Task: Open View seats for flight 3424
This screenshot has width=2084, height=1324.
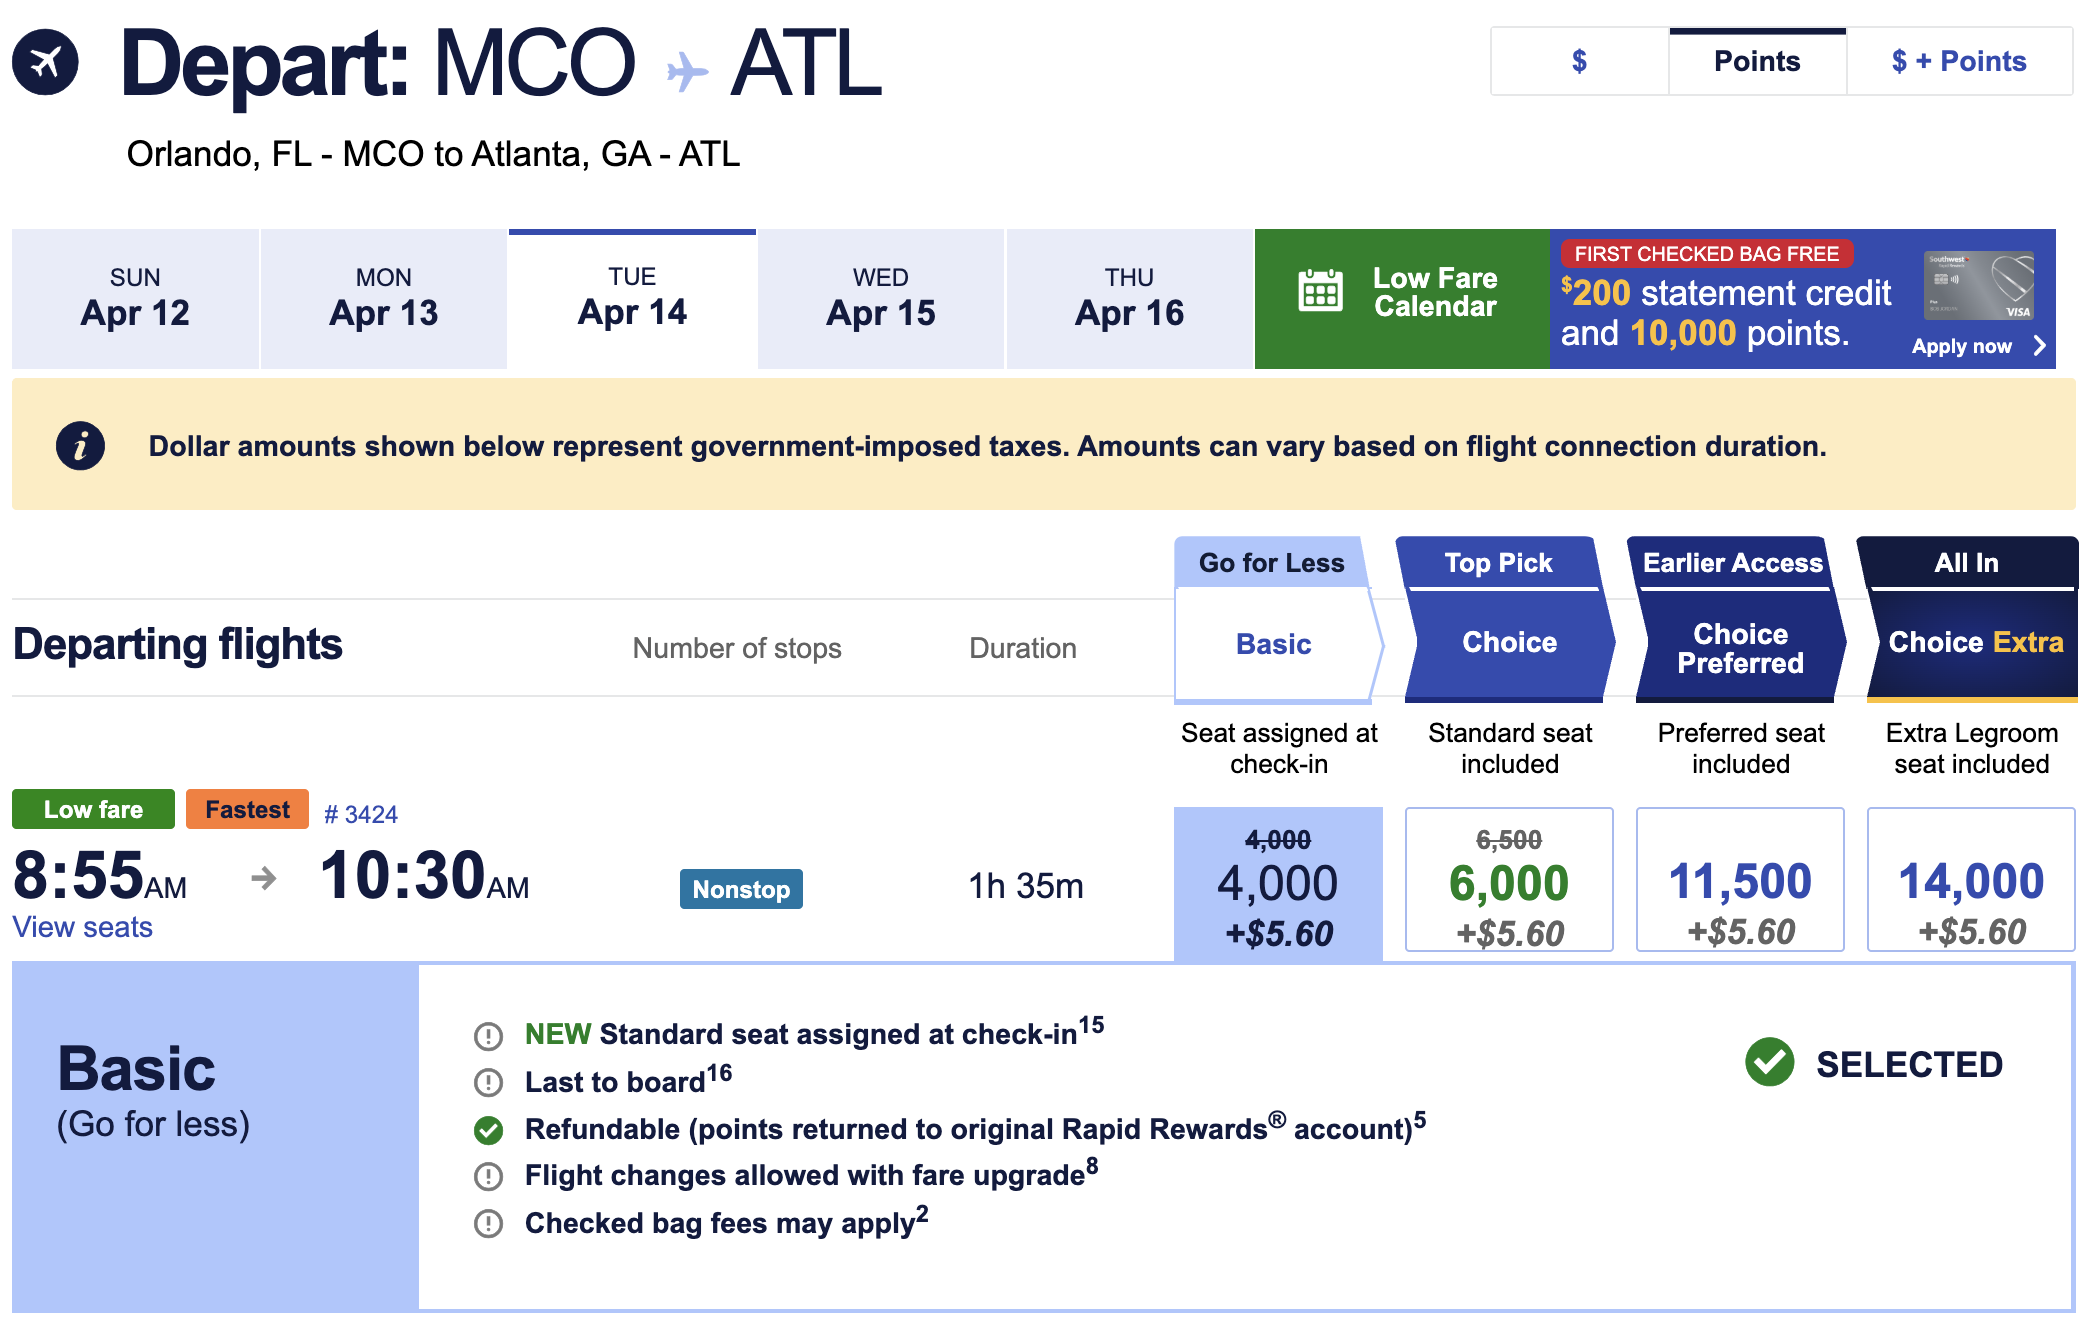Action: pyautogui.click(x=82, y=927)
